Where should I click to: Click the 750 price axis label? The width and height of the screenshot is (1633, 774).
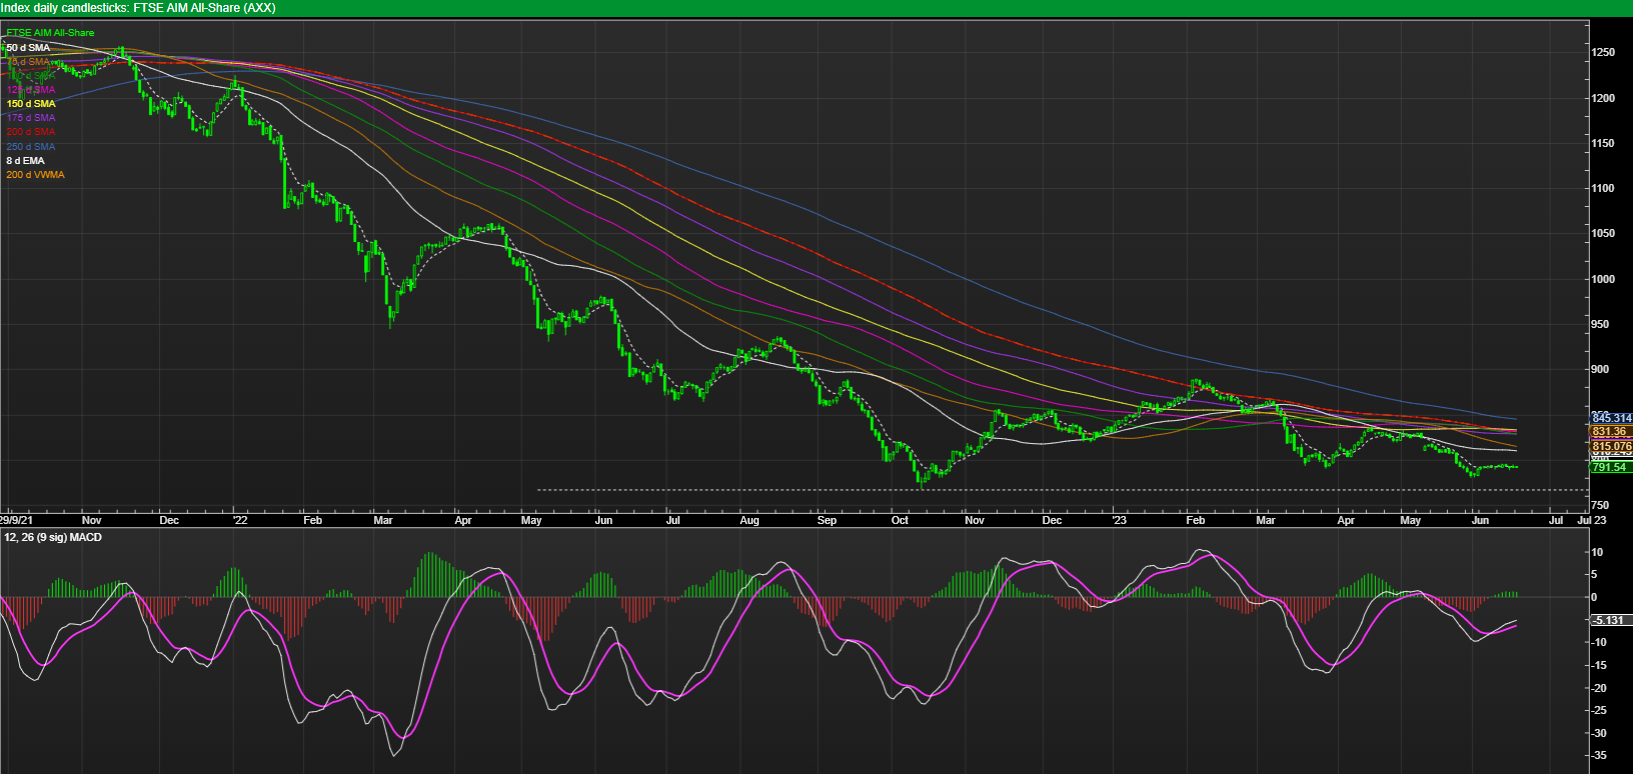[x=1600, y=505]
